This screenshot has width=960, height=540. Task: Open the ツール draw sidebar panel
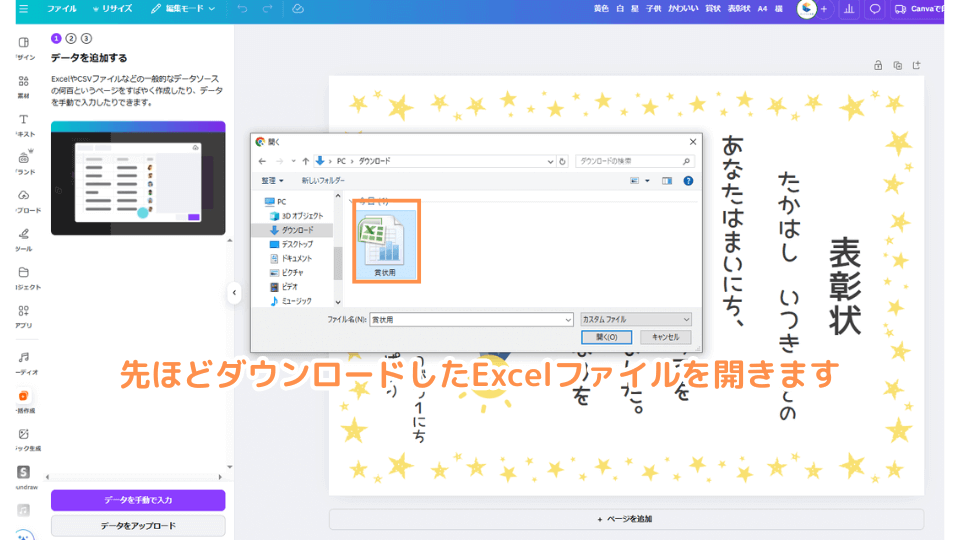point(23,240)
